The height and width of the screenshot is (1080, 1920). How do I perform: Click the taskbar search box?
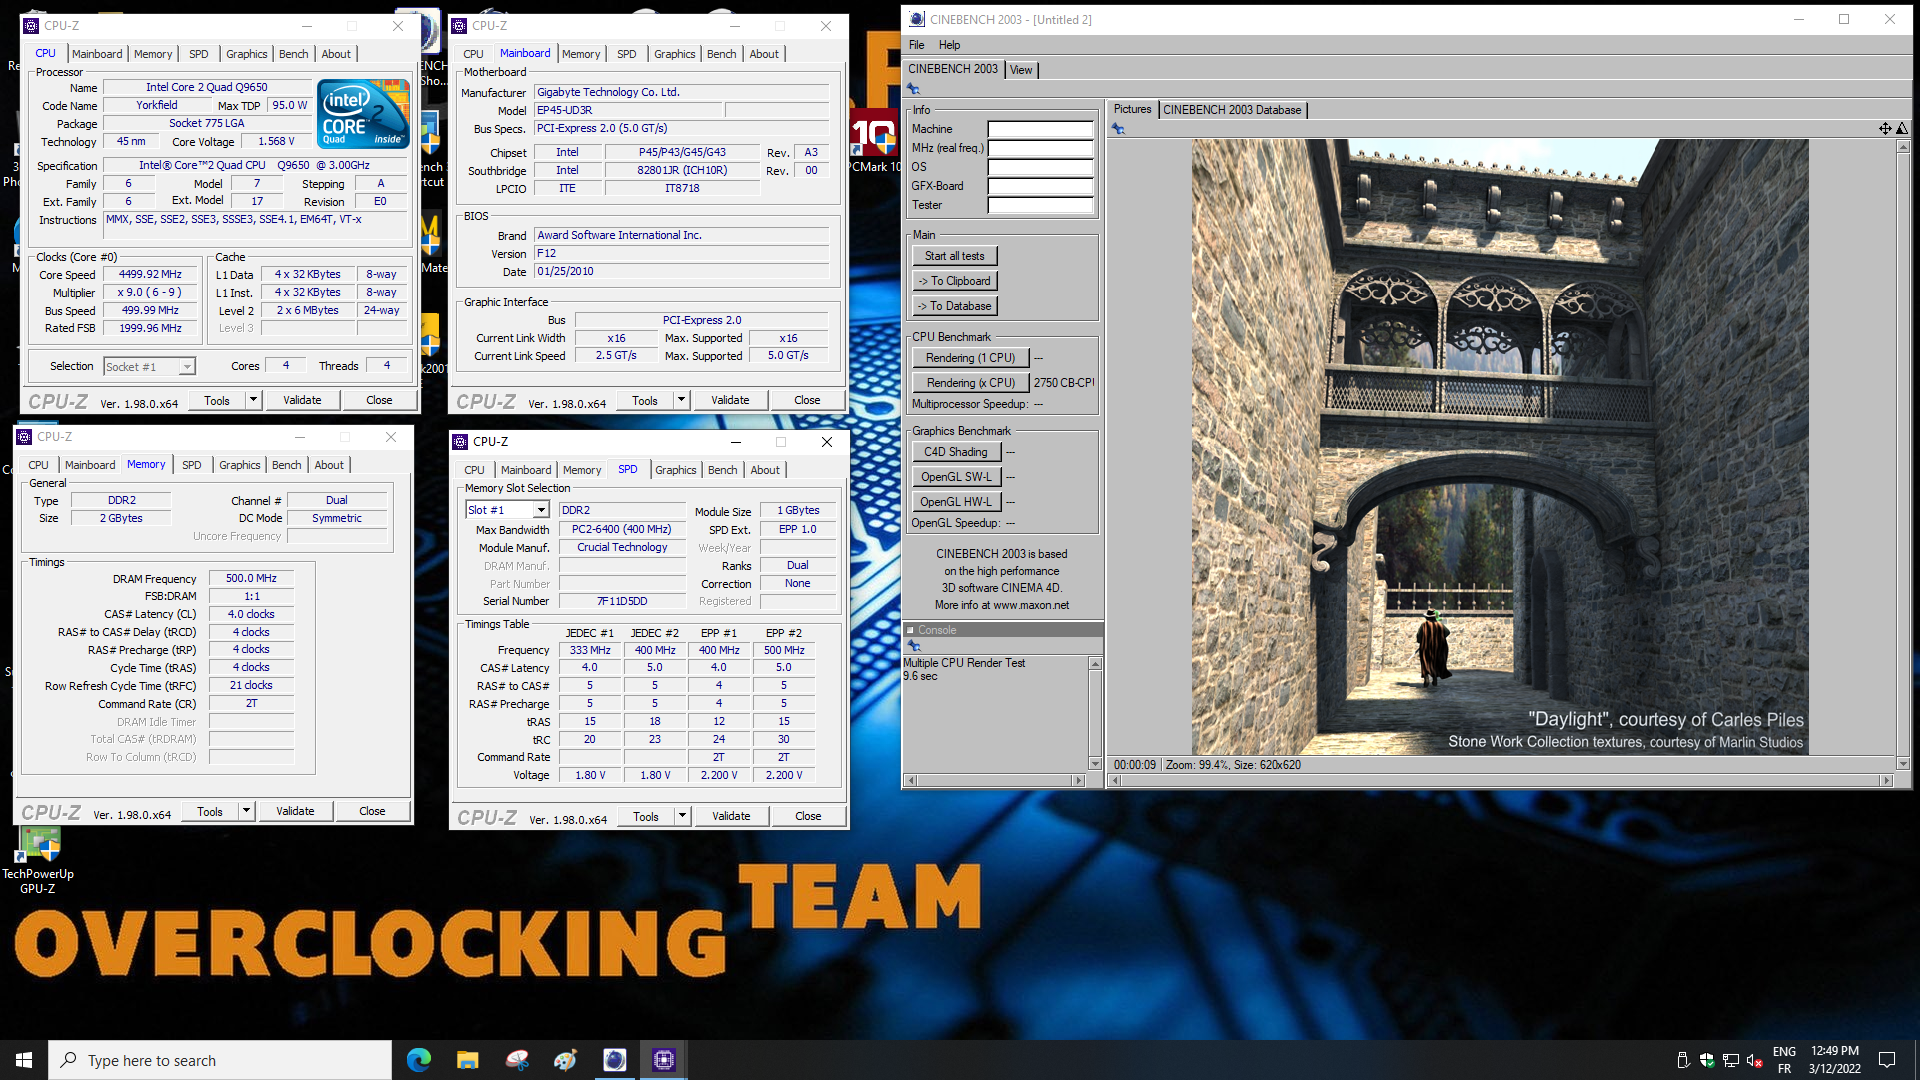point(220,1060)
